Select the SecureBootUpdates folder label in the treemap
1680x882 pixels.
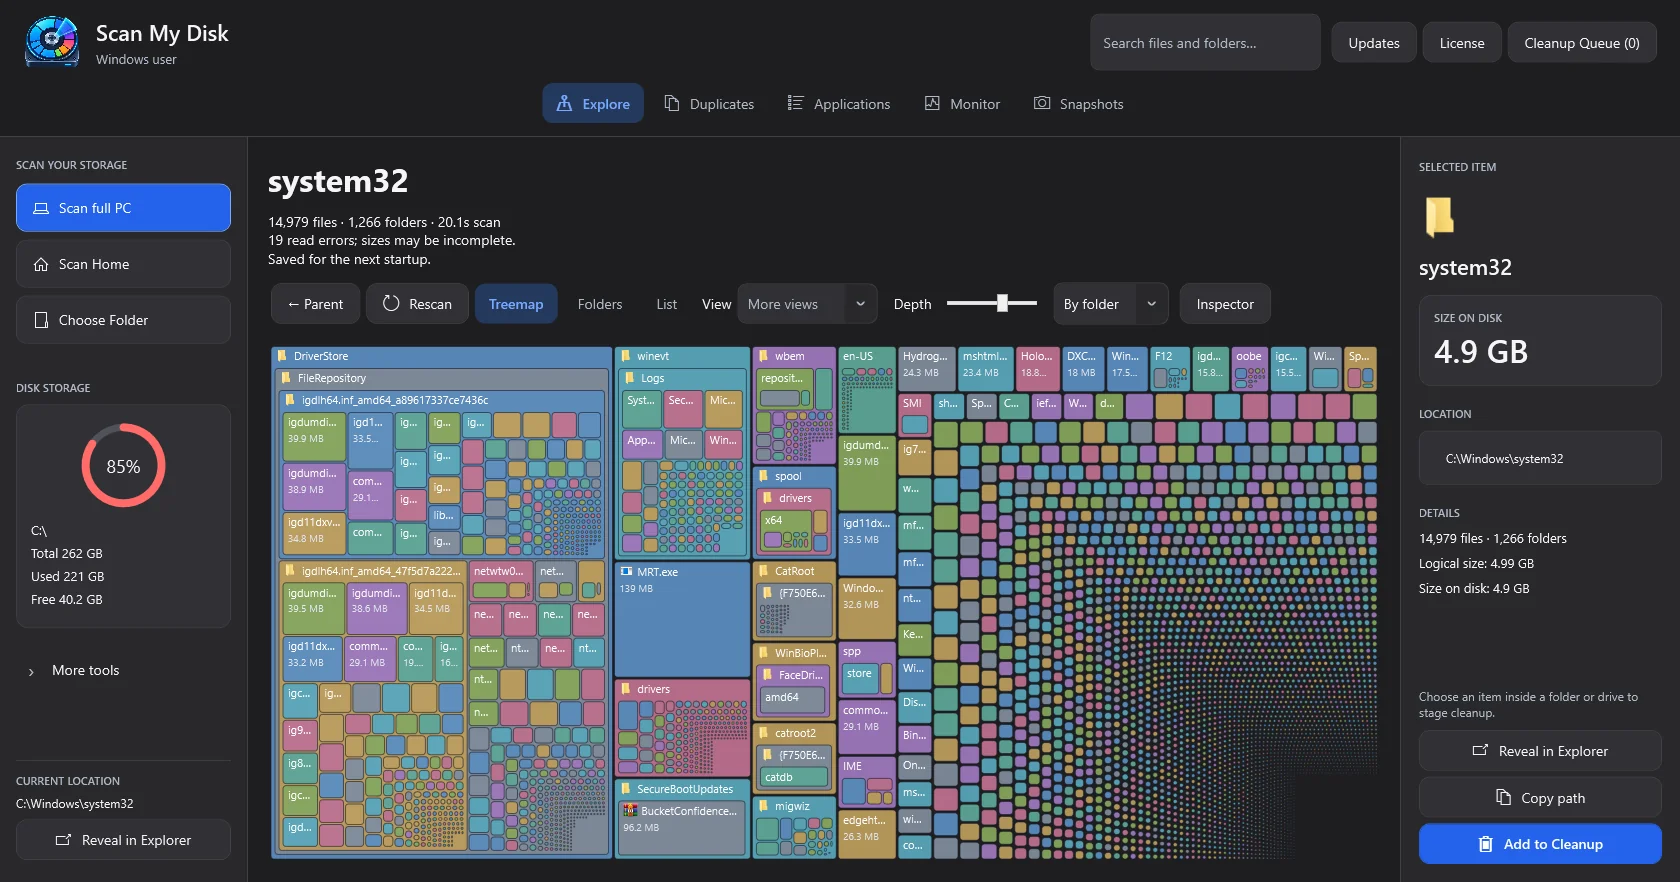685,789
